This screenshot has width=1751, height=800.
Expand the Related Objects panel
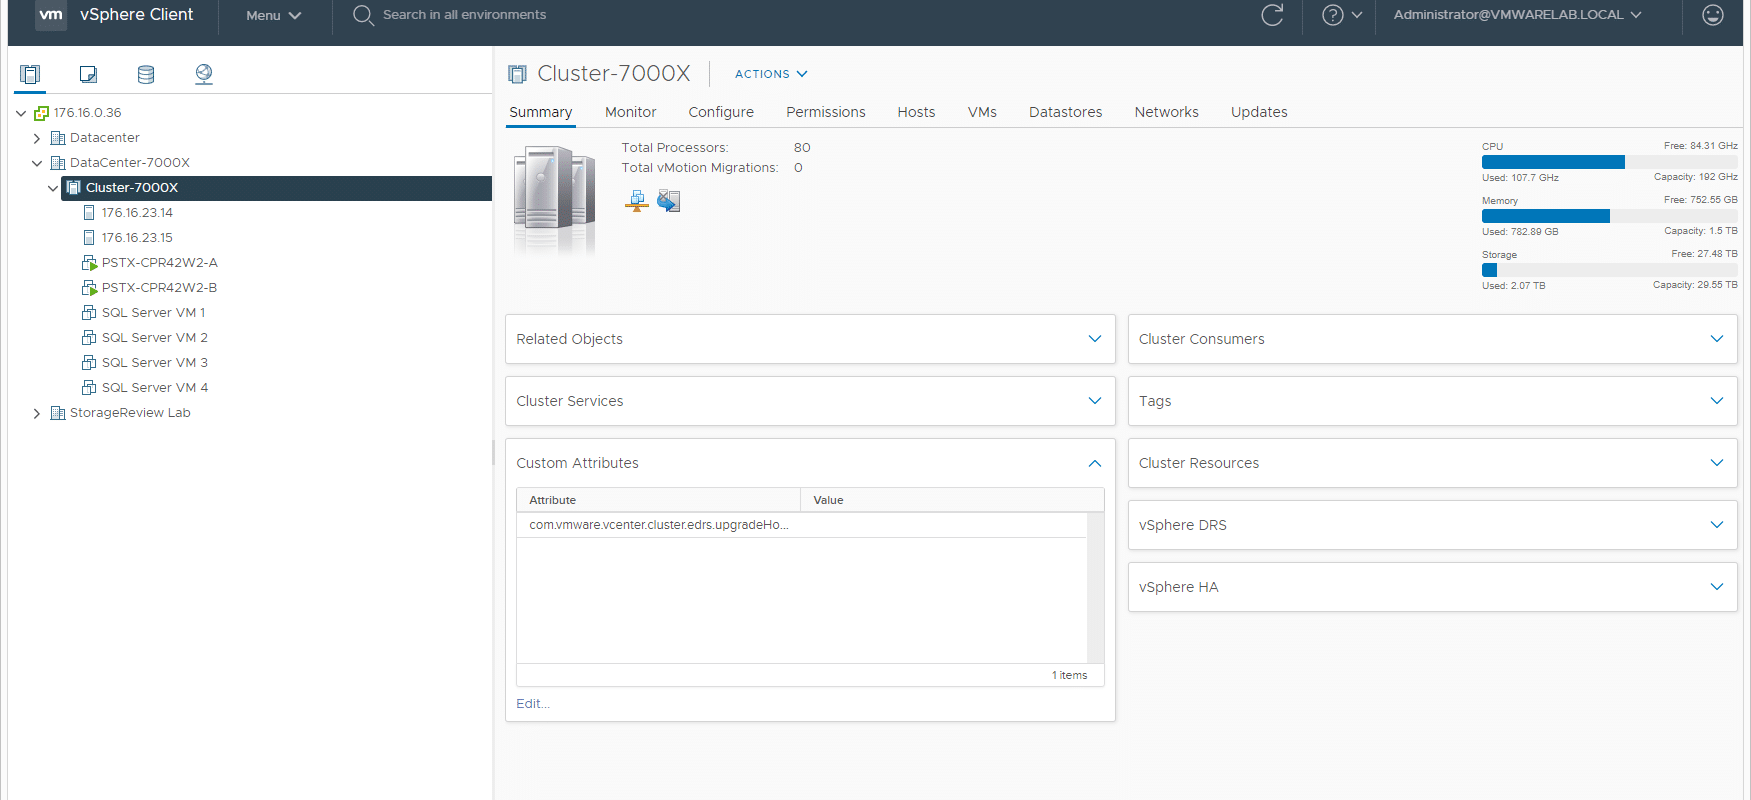click(x=1095, y=339)
